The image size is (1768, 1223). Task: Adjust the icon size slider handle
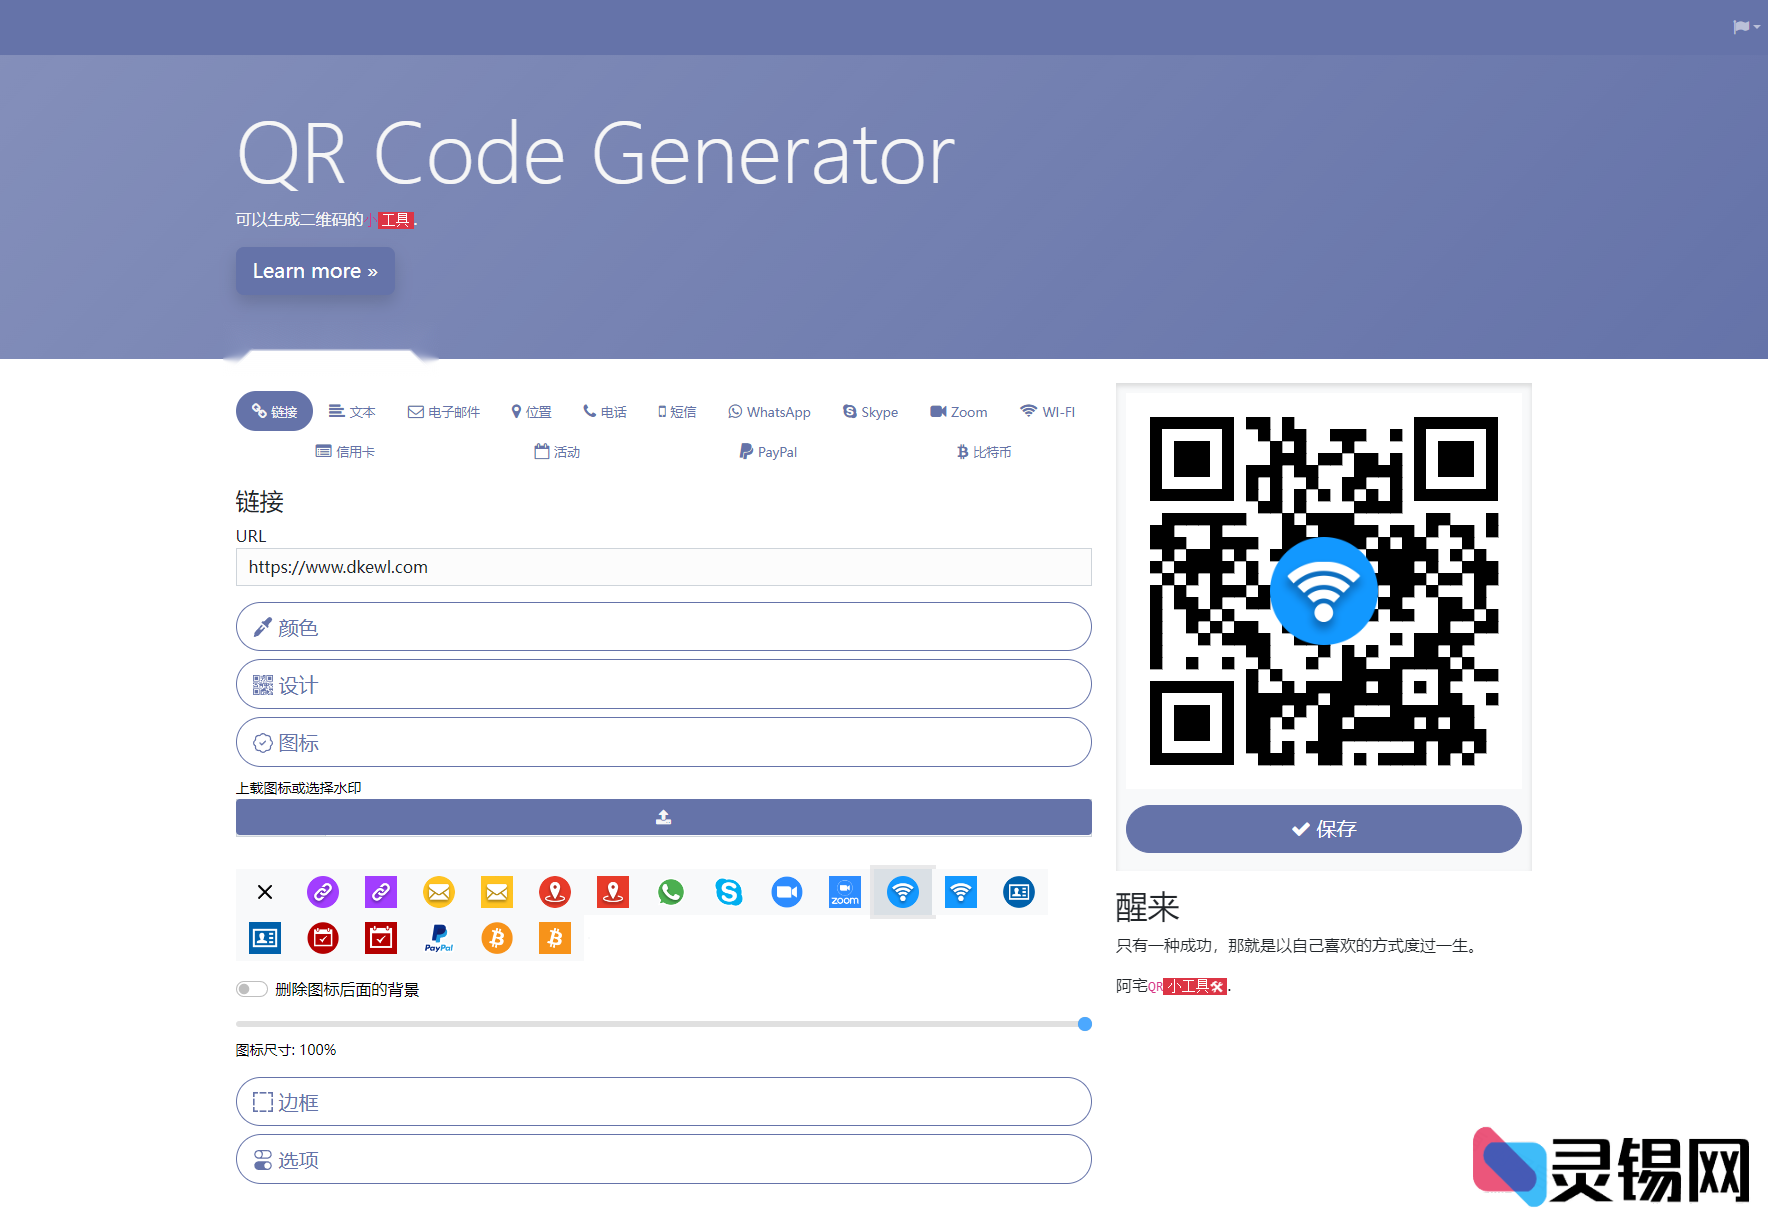point(1085,1024)
